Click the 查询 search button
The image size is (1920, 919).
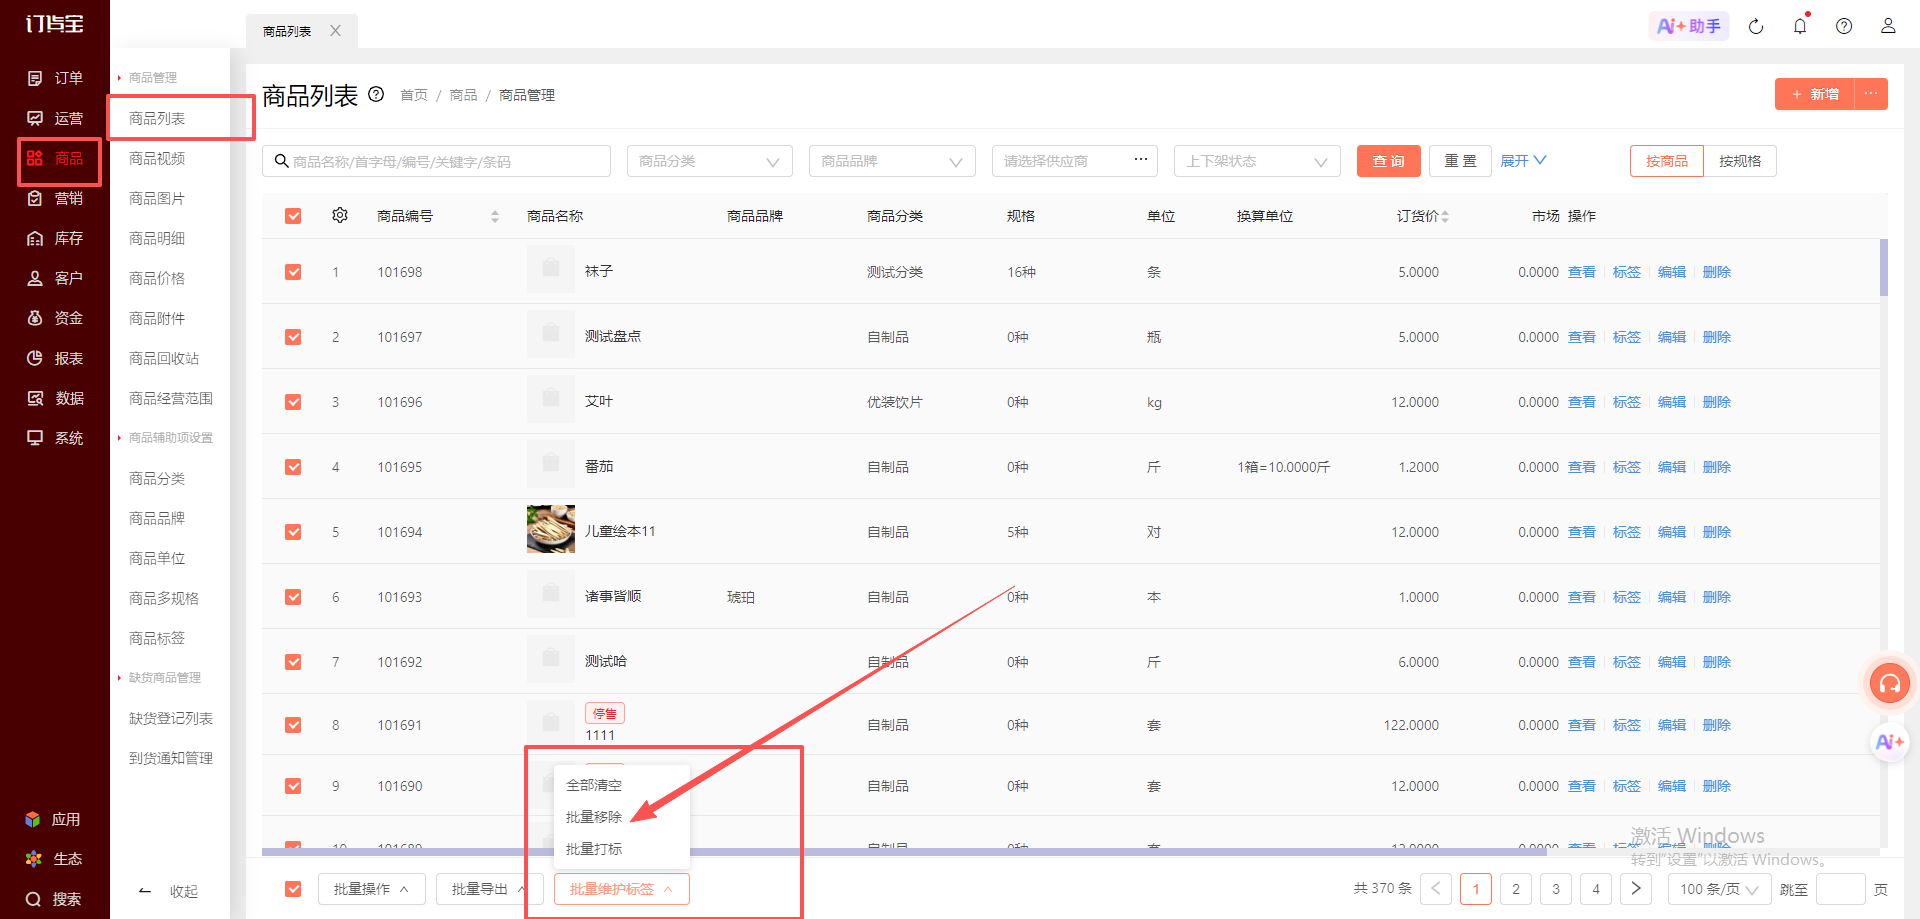pos(1389,161)
